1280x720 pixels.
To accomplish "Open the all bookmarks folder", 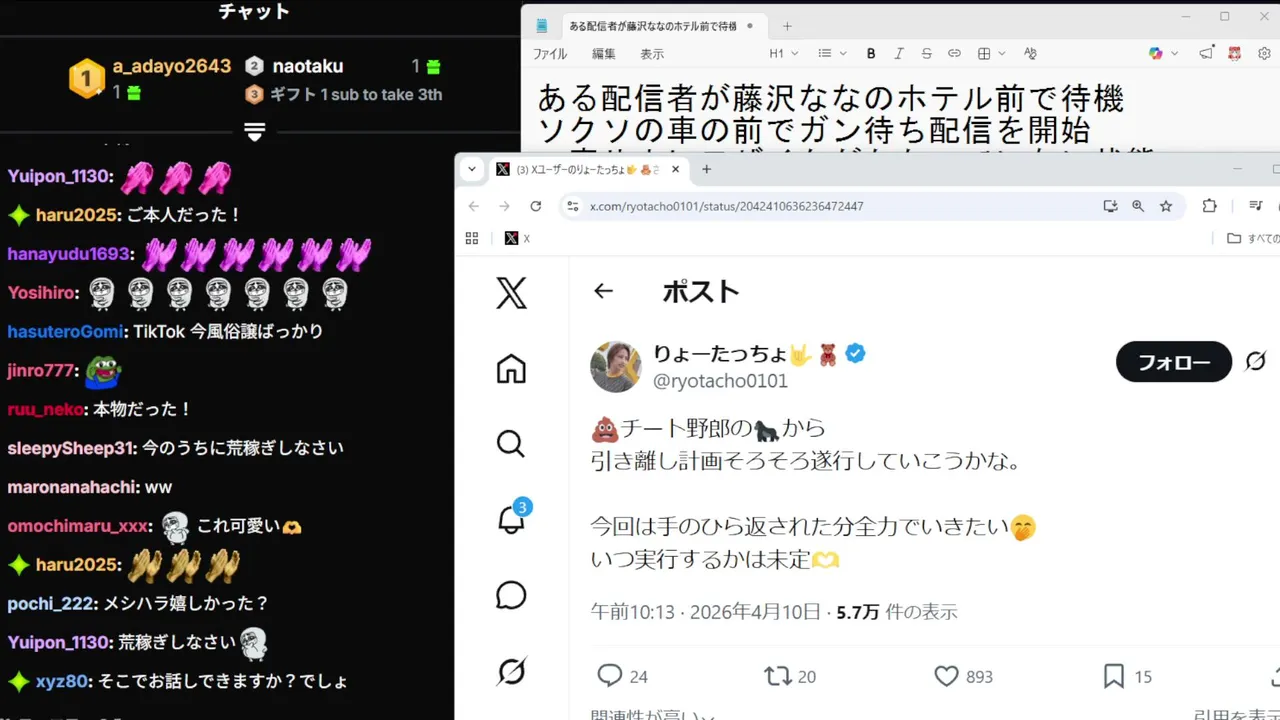I will point(1253,238).
